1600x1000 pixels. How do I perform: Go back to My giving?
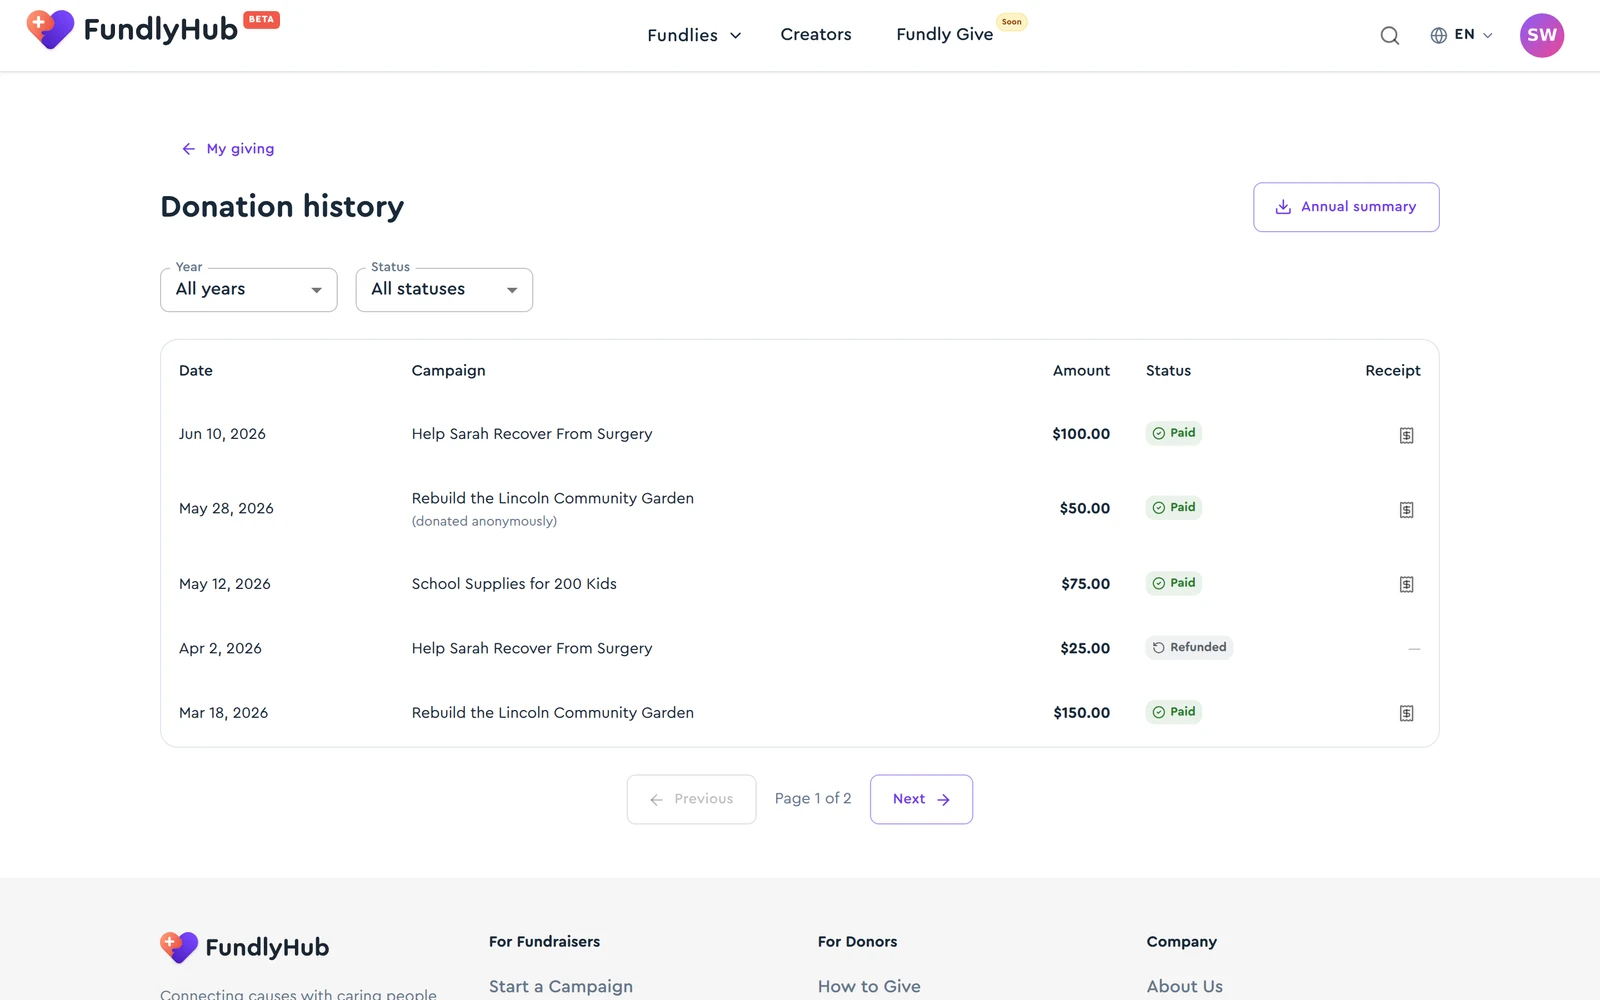[228, 149]
